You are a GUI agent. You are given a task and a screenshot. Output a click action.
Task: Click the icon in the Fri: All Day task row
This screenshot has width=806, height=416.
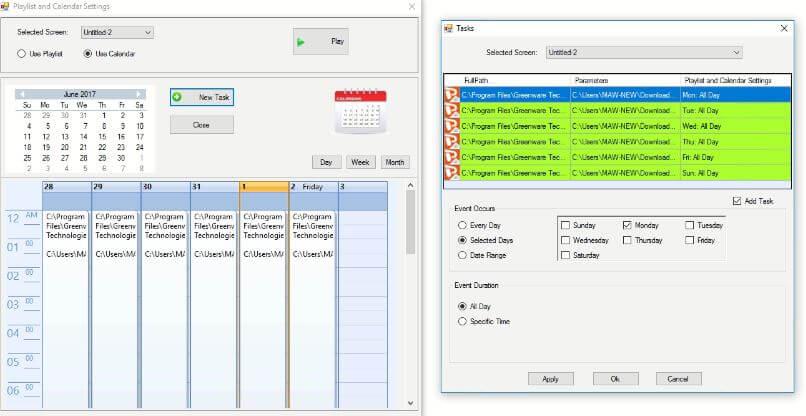452,157
